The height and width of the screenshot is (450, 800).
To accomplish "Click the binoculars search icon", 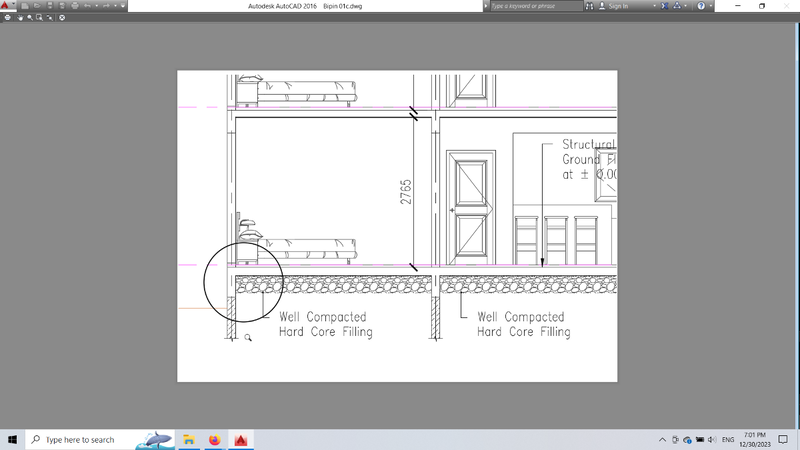I will [x=589, y=6].
